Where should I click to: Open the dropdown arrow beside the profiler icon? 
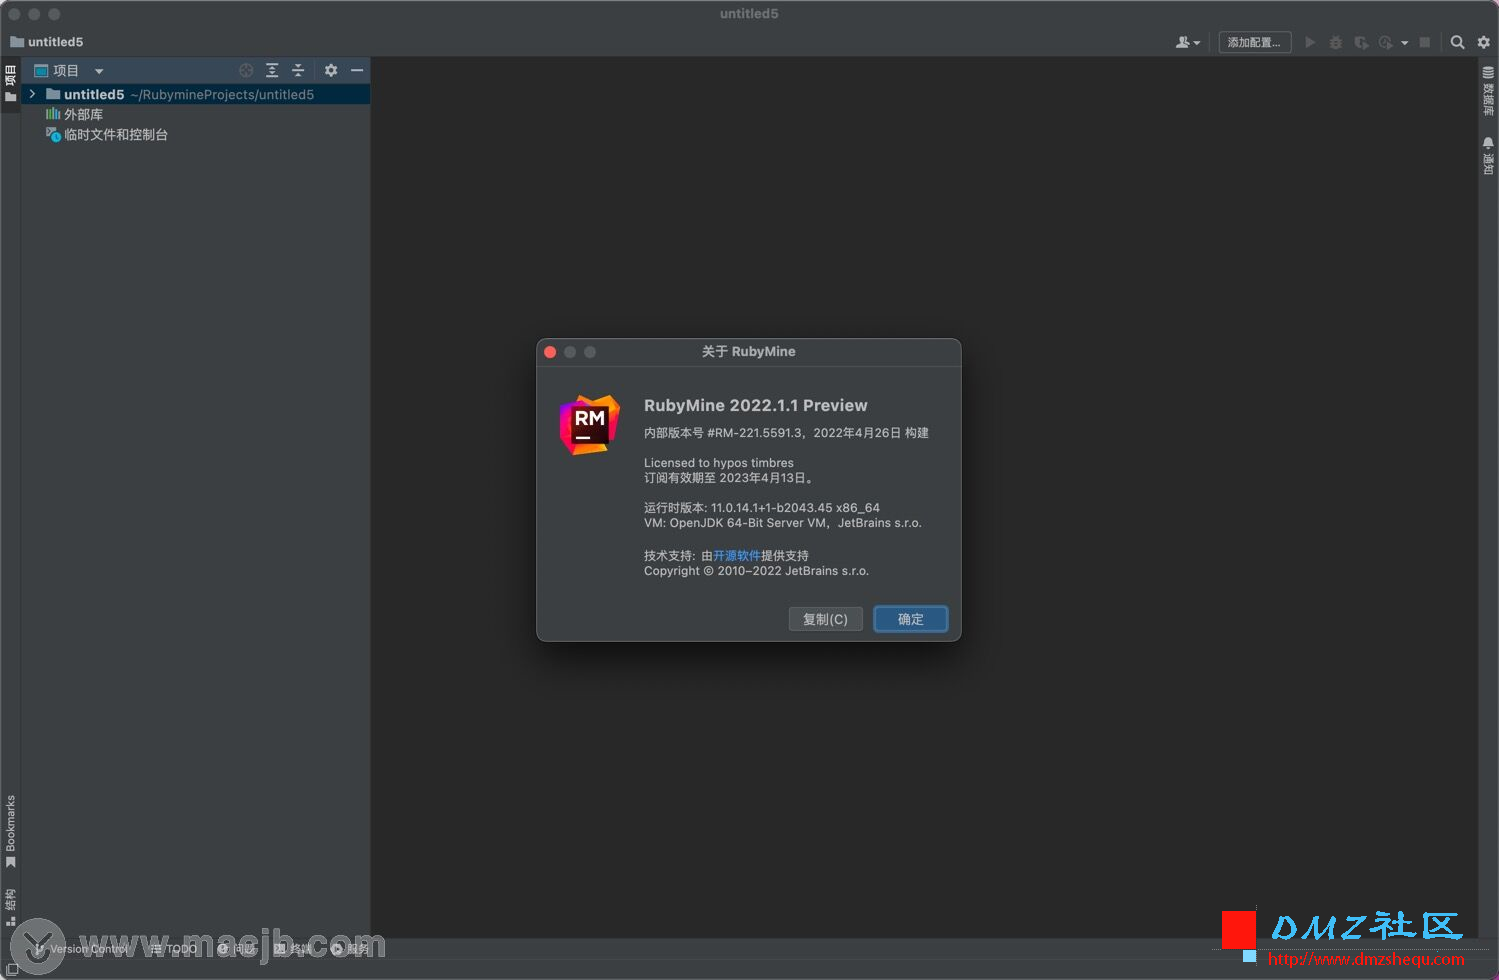1405,43
